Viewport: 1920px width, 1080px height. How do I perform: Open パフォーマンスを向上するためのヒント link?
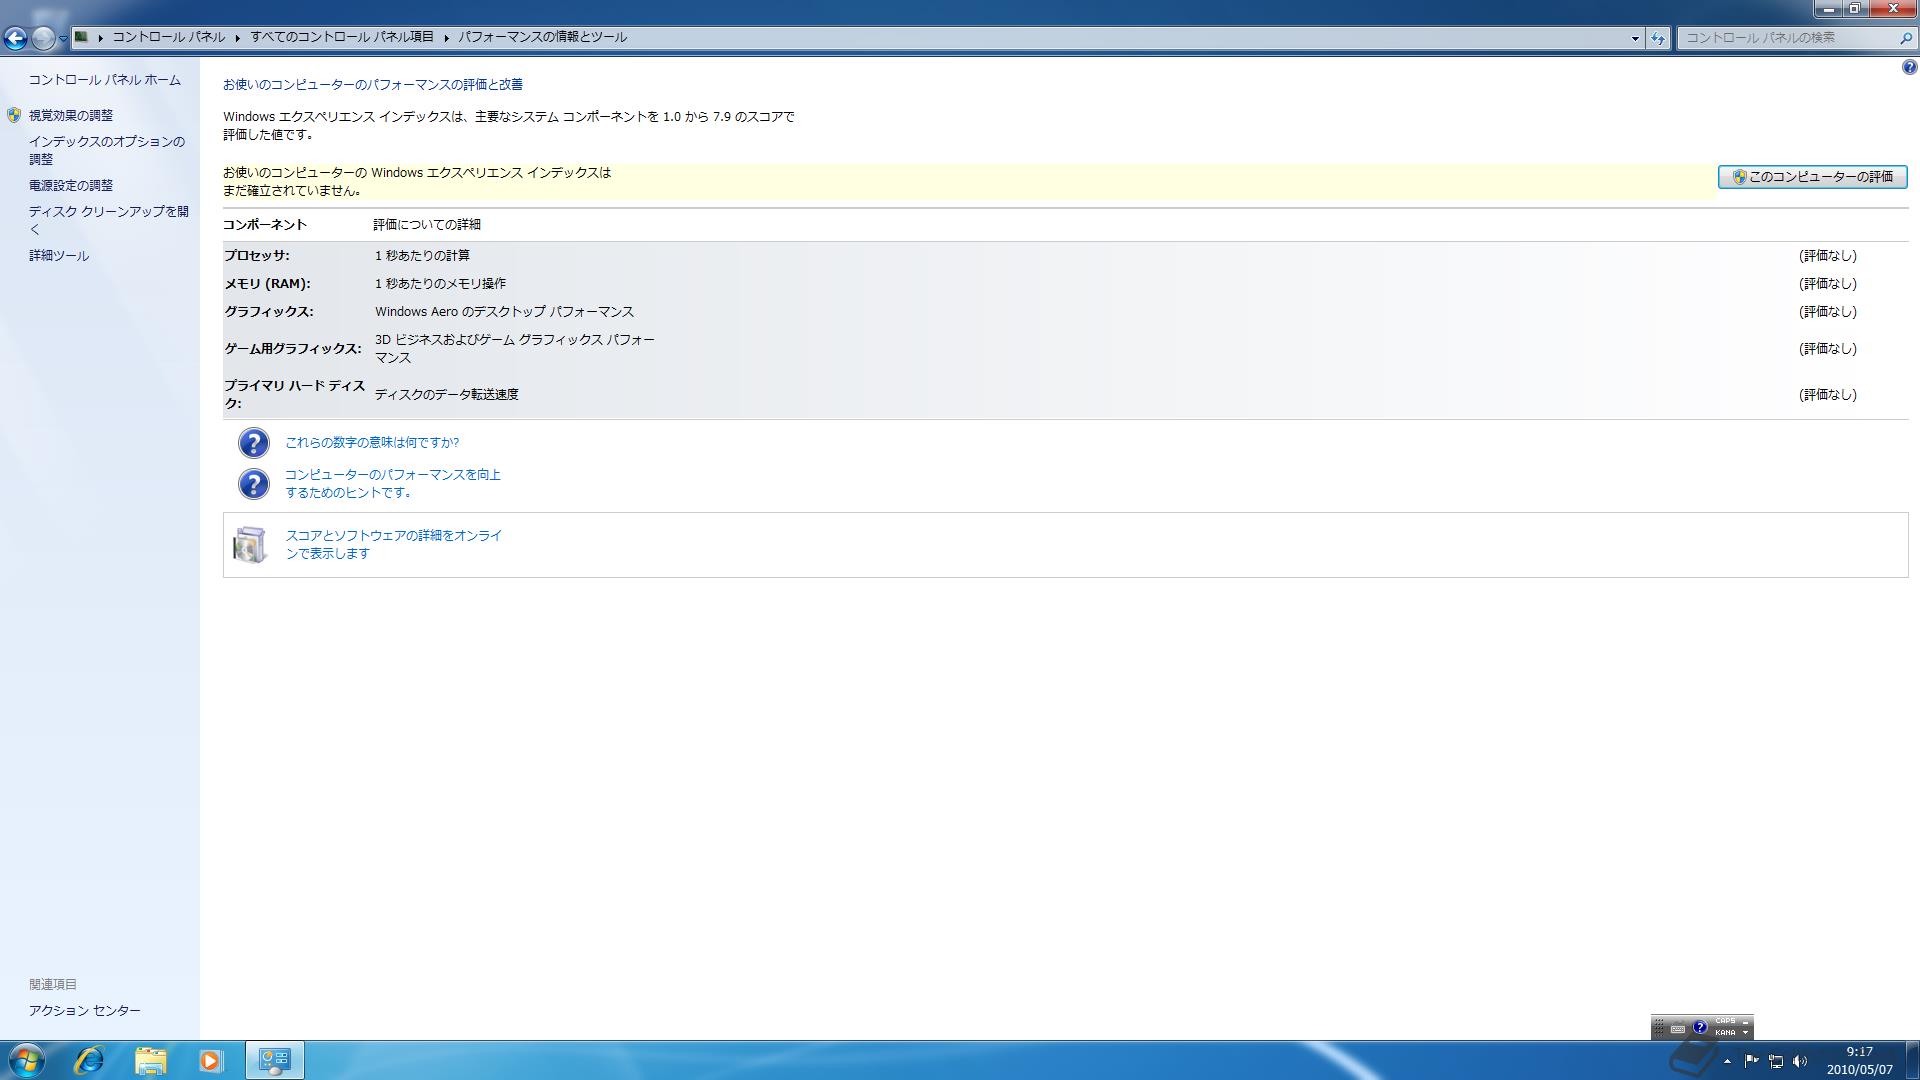393,484
